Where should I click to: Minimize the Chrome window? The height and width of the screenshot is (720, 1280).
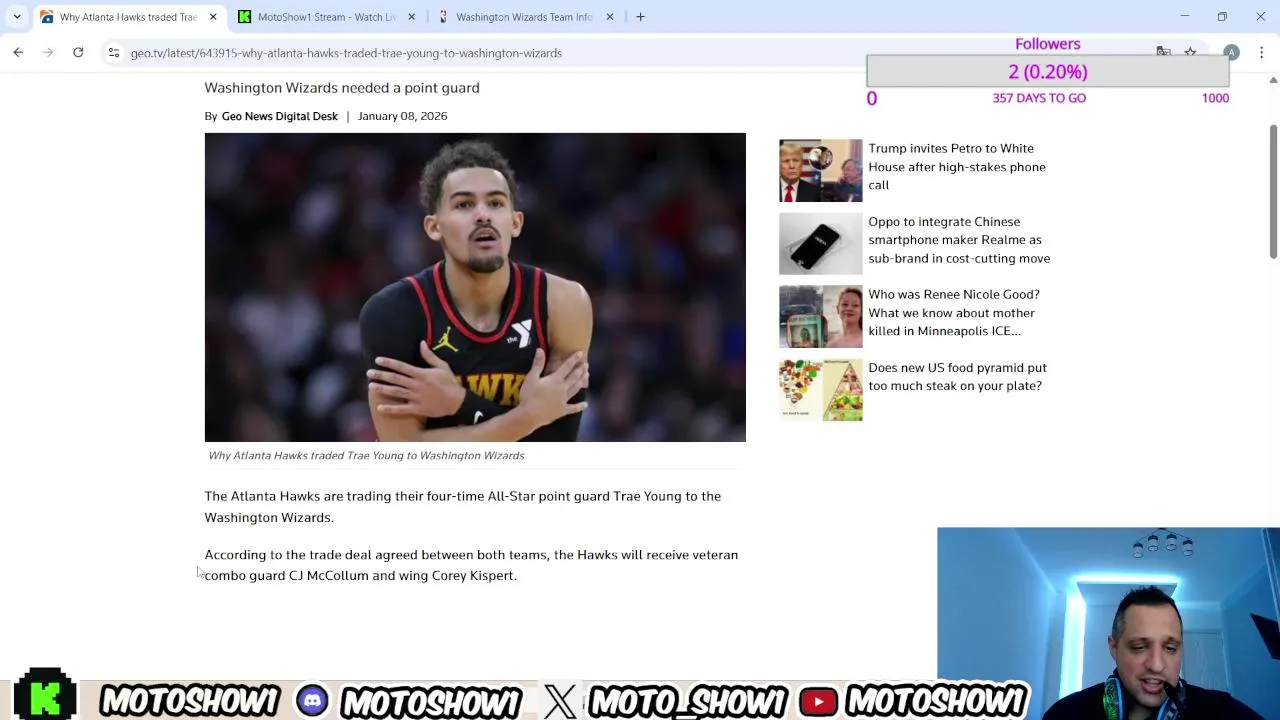1184,17
